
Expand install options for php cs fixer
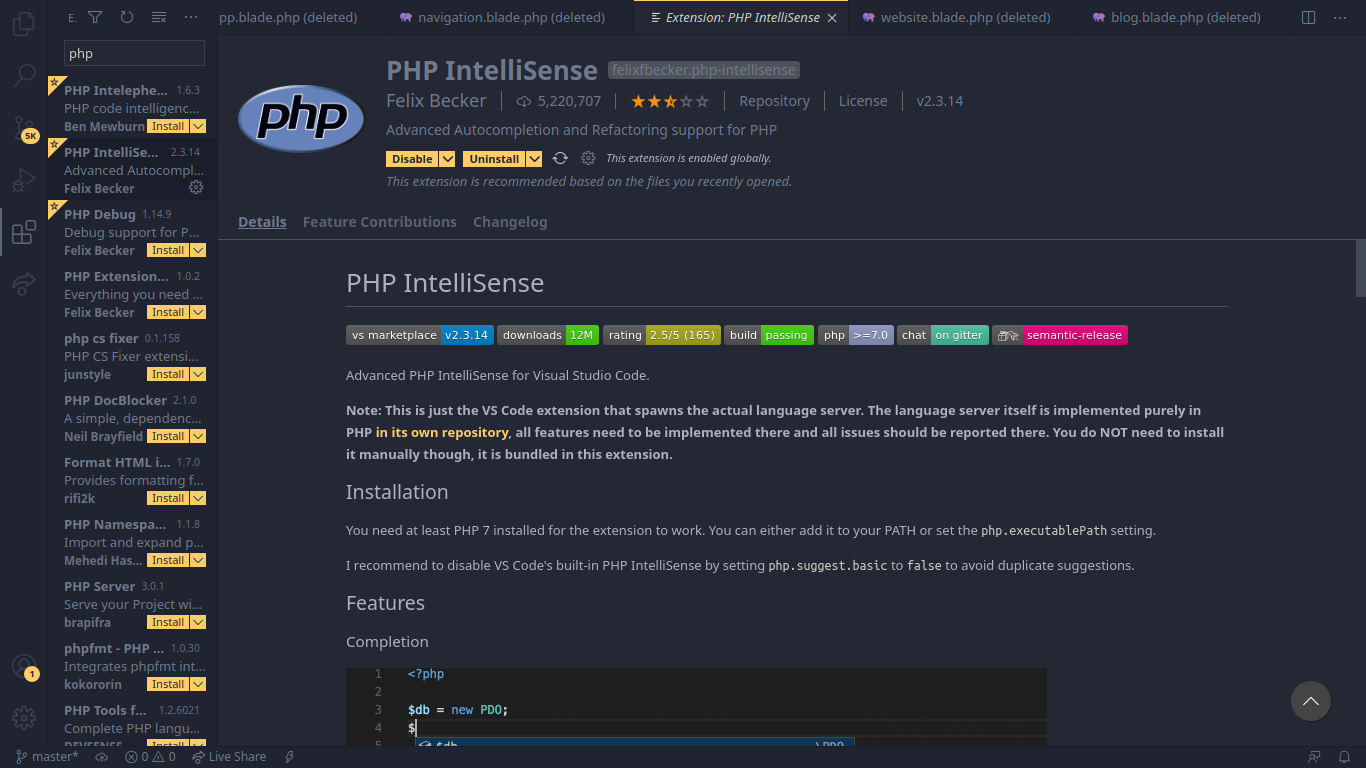[198, 374]
